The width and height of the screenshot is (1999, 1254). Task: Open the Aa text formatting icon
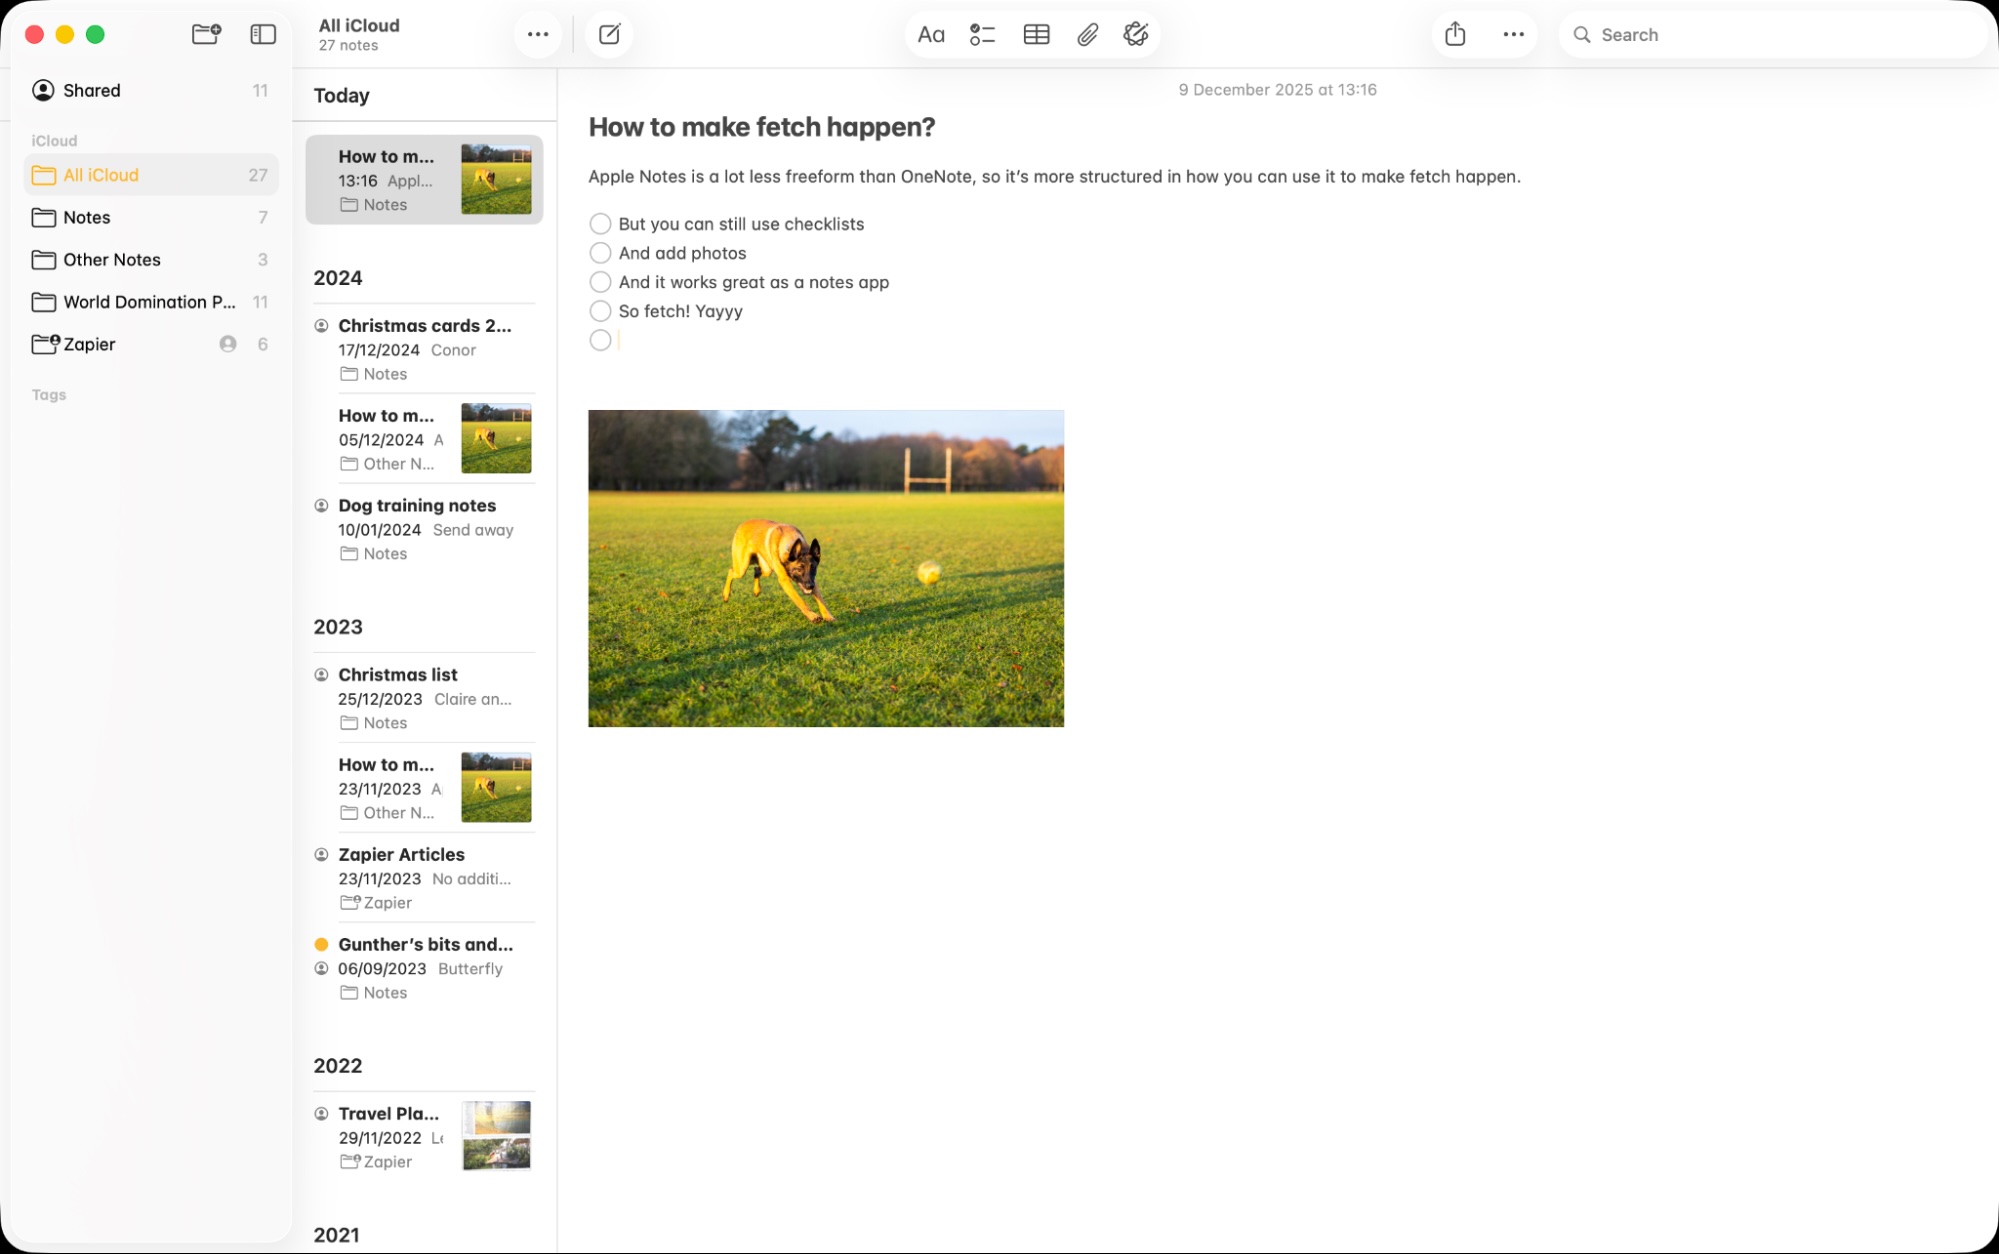coord(930,33)
